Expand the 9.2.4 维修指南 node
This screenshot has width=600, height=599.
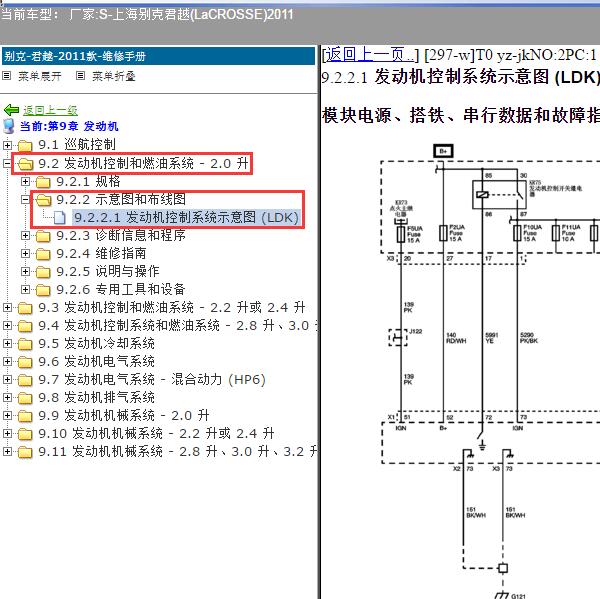click(x=25, y=253)
